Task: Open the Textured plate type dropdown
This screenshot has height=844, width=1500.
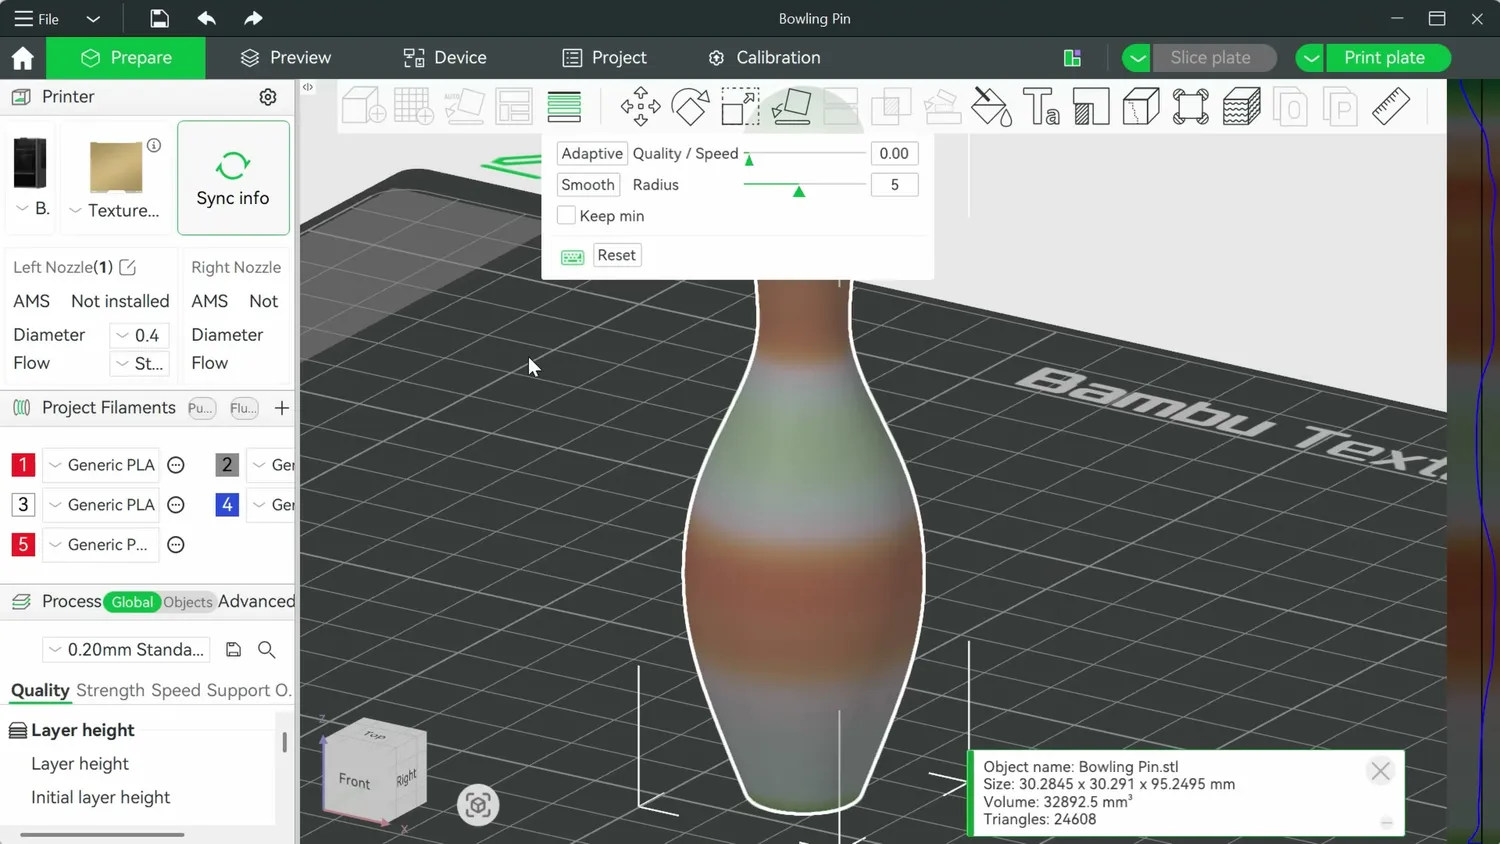Action: click(75, 210)
